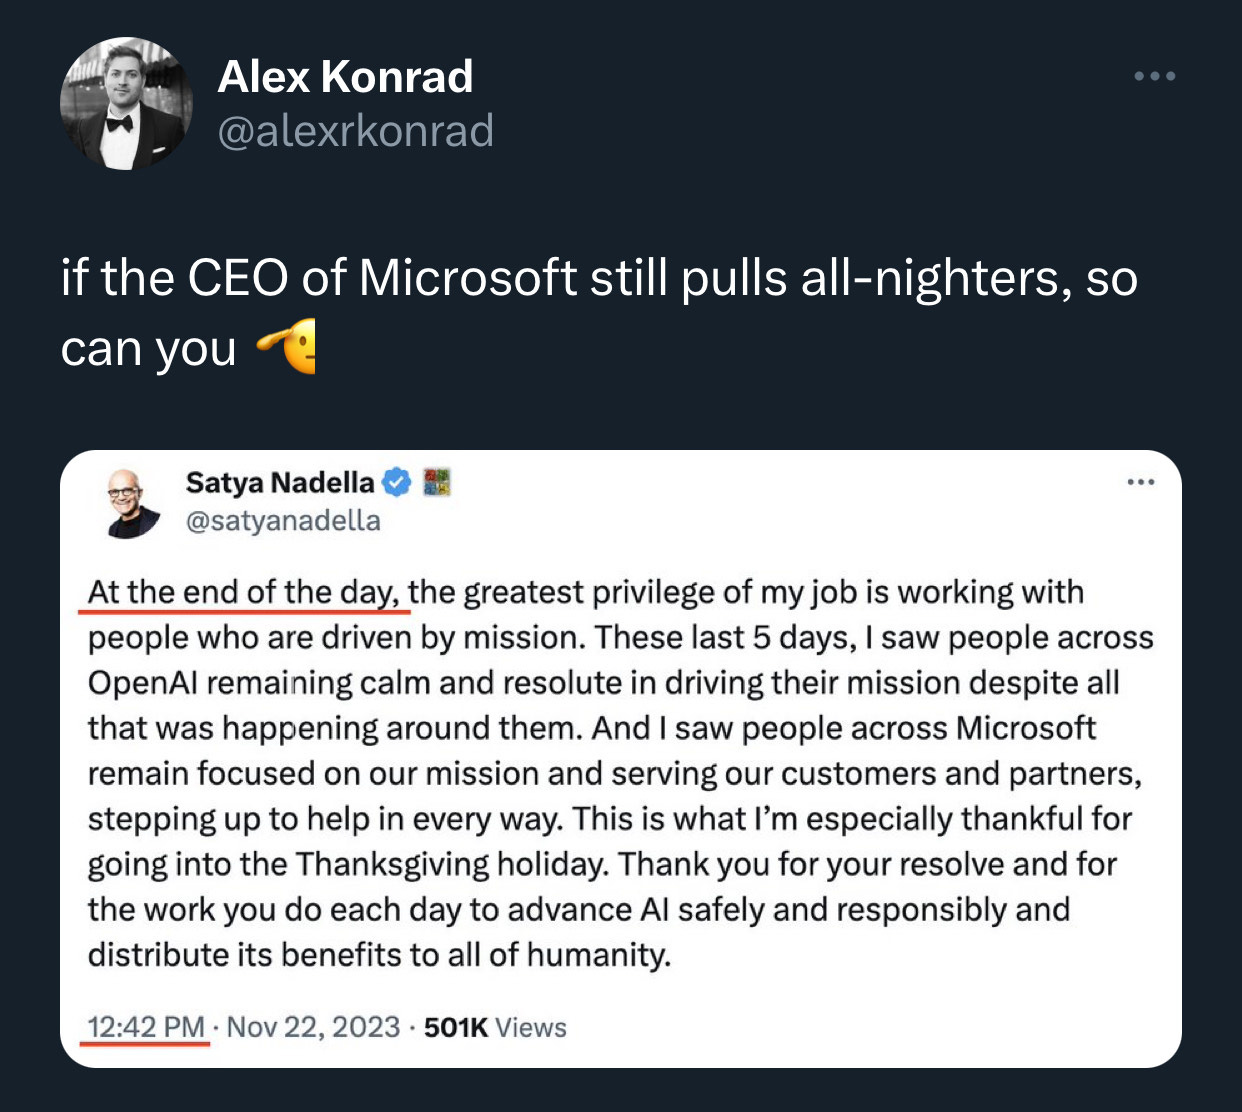Click Satya Nadella's verified checkmark badge
1242x1112 pixels.
coord(395,481)
